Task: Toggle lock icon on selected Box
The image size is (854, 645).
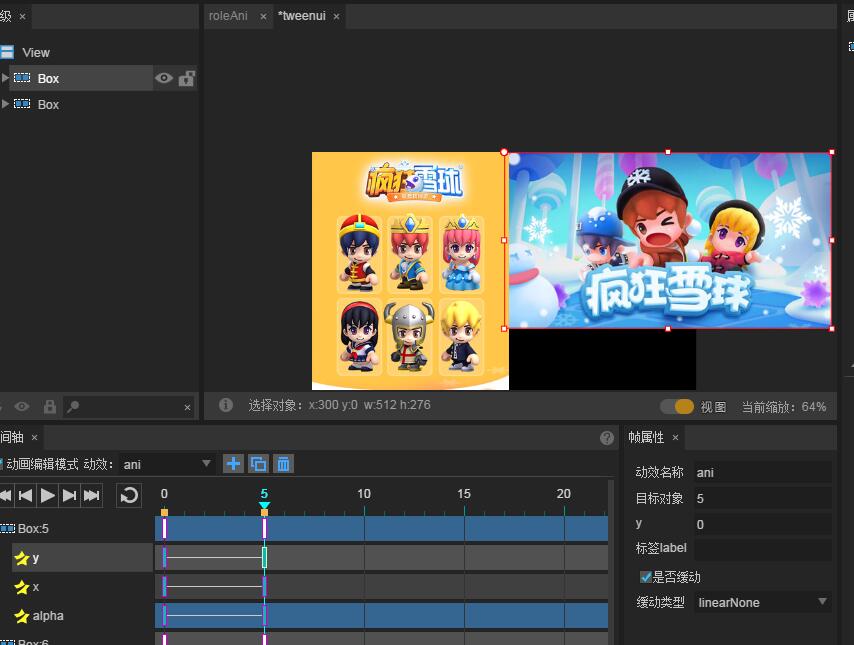Action: [x=187, y=78]
